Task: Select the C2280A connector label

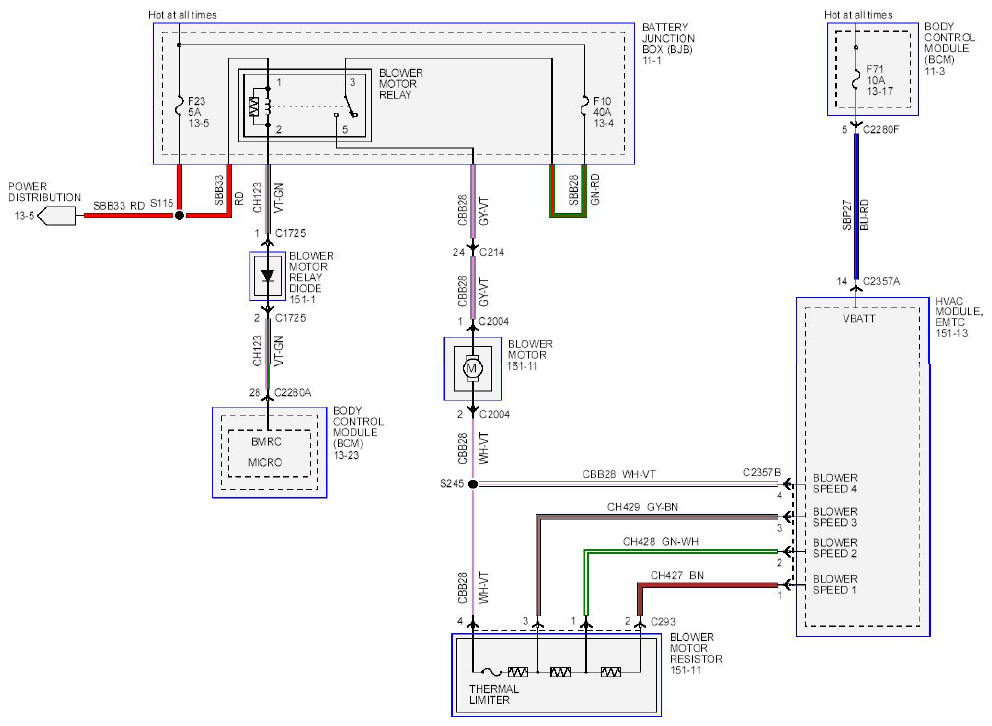Action: [292, 393]
